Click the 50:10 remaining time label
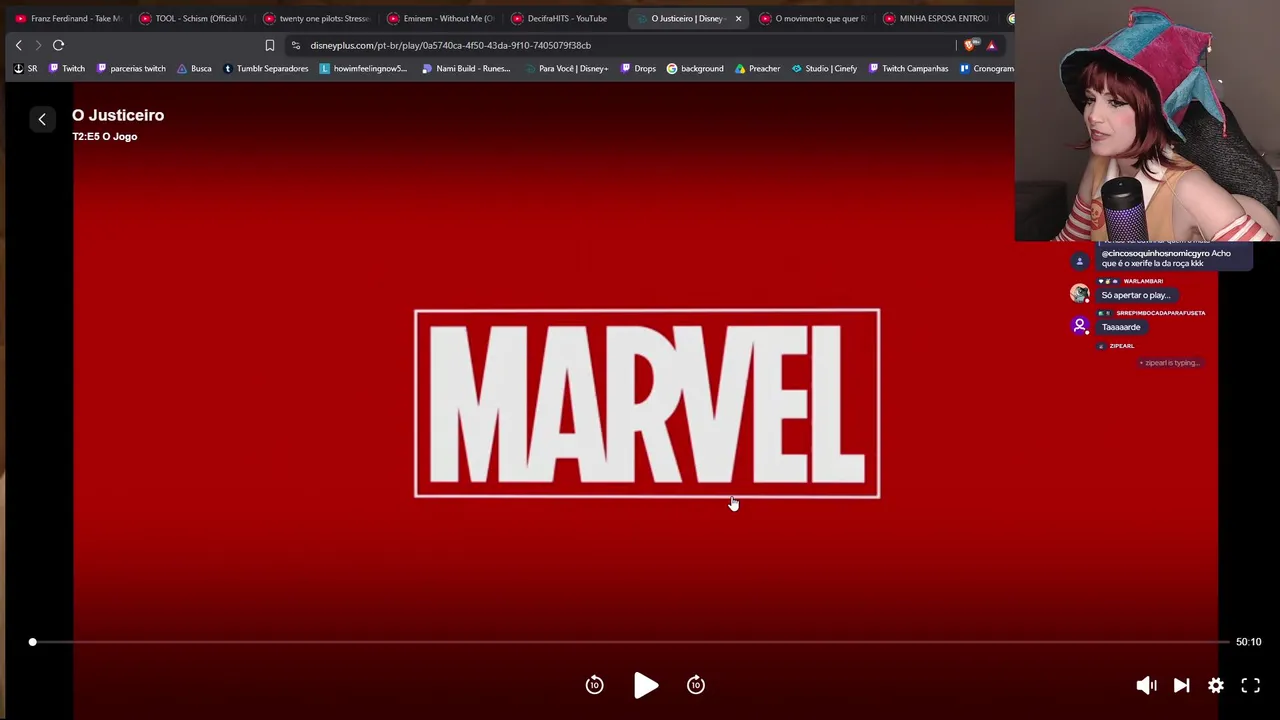The height and width of the screenshot is (720, 1280). (x=1248, y=642)
